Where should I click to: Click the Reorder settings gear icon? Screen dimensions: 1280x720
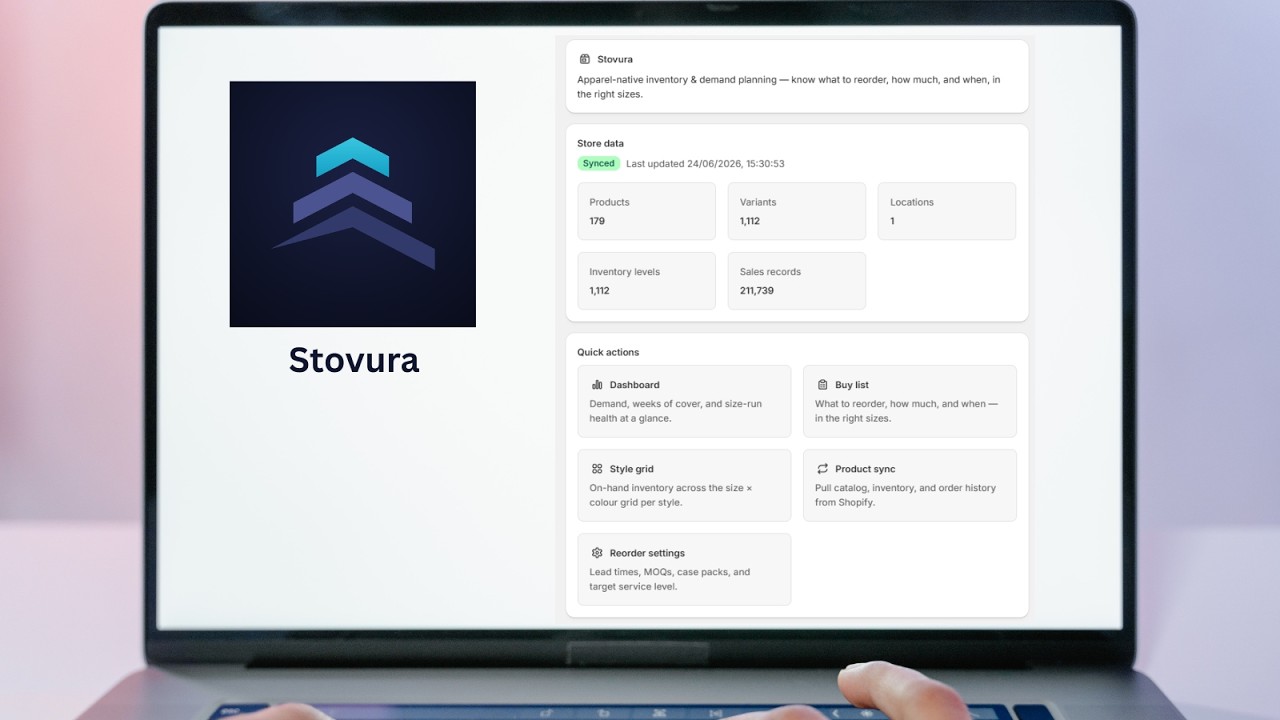597,552
